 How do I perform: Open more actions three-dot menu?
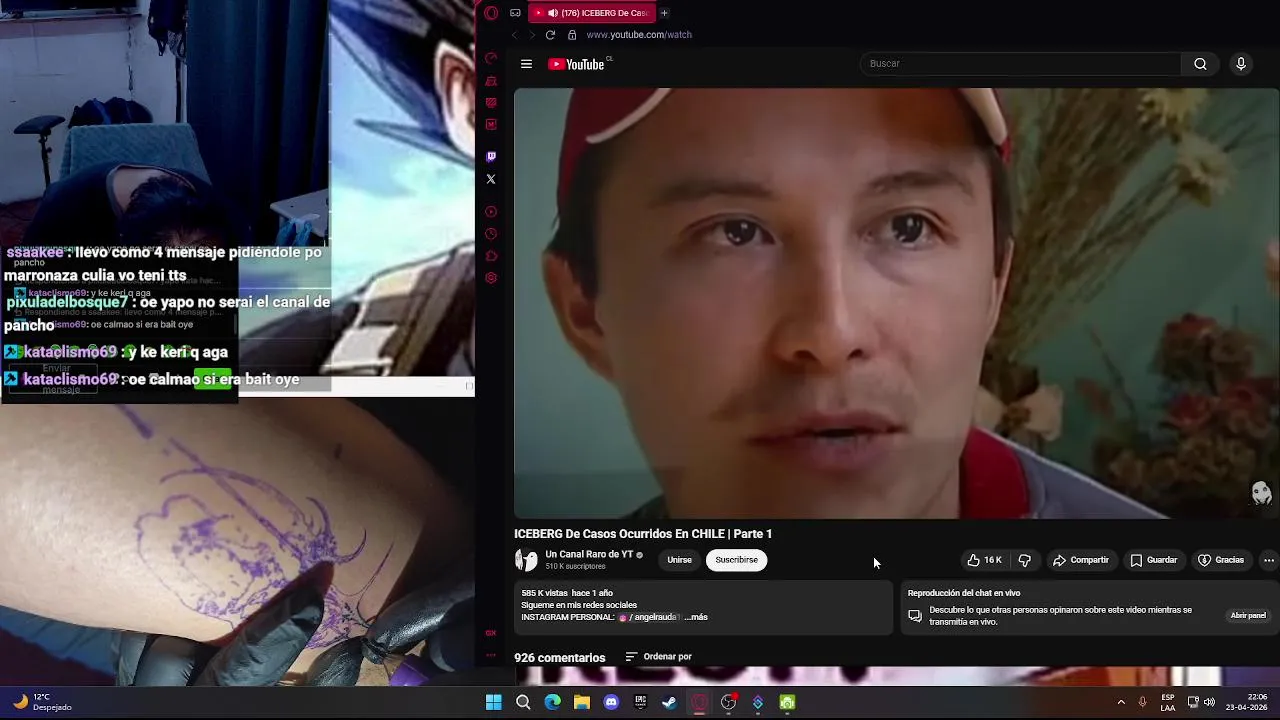[1269, 560]
